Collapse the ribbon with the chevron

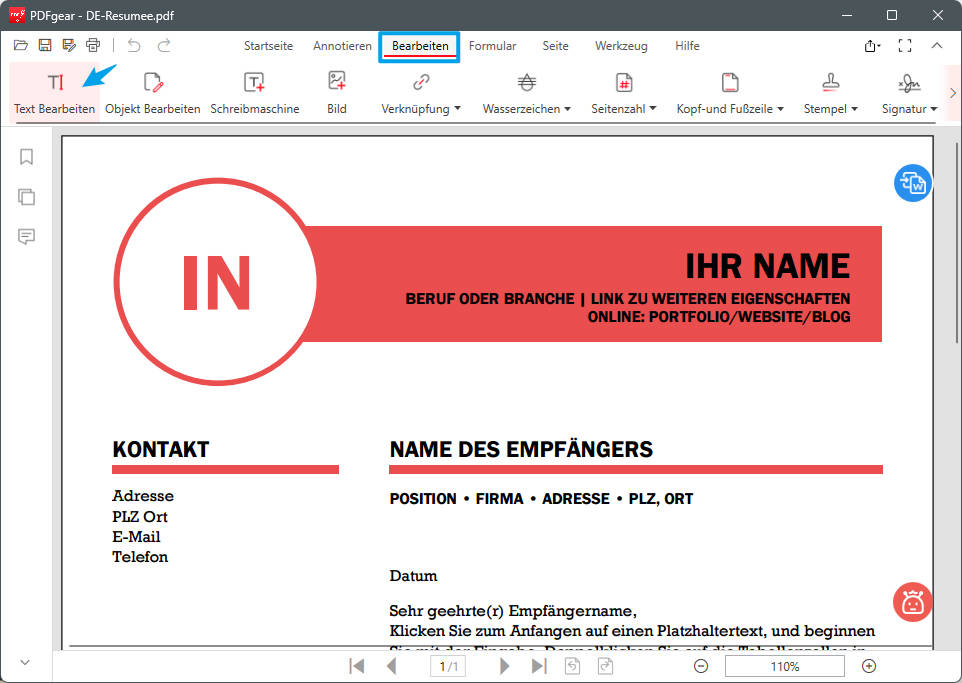click(x=936, y=45)
